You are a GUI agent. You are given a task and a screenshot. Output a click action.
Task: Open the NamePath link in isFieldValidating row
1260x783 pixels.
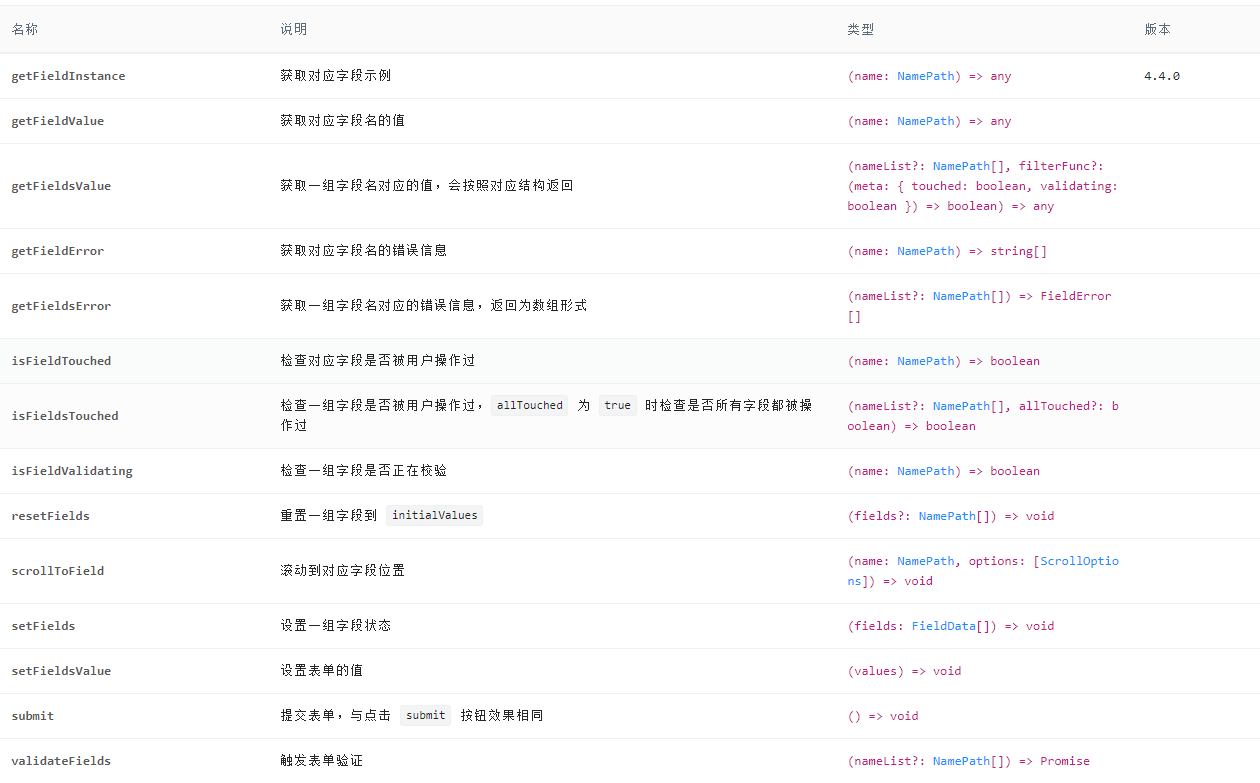925,471
